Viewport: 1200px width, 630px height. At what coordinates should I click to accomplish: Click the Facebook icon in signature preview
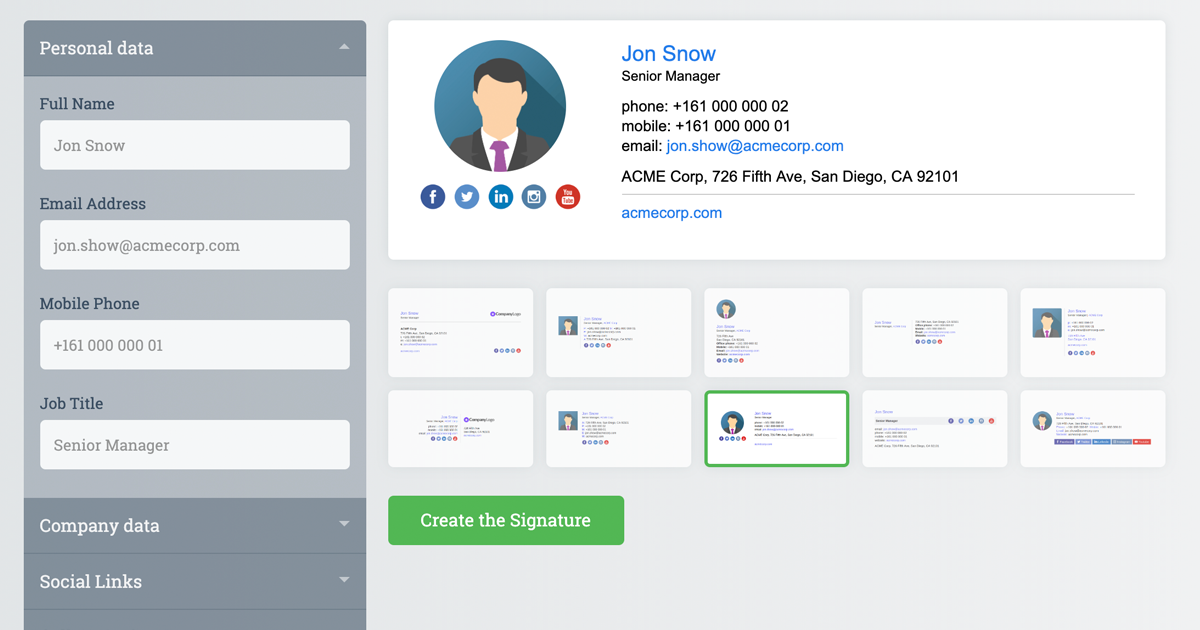click(x=432, y=197)
